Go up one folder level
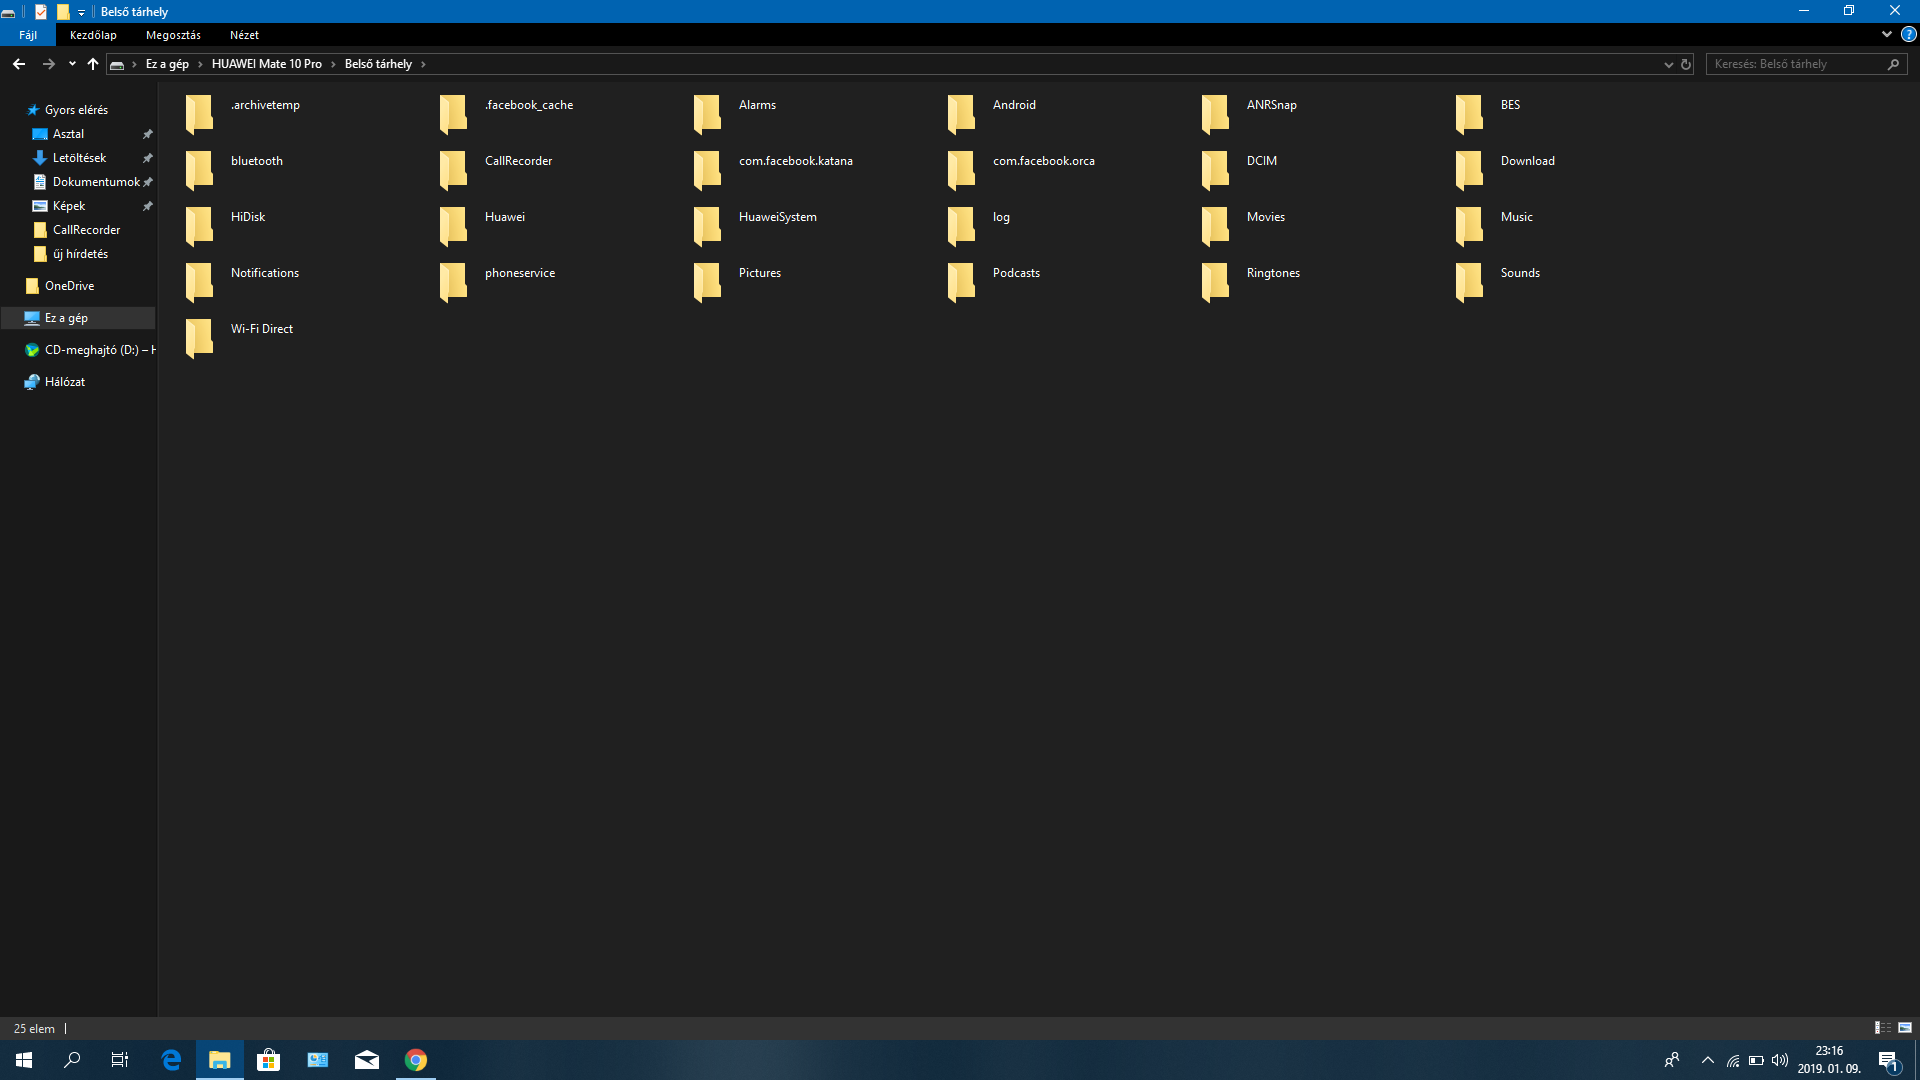The width and height of the screenshot is (1920, 1080). pyautogui.click(x=93, y=64)
